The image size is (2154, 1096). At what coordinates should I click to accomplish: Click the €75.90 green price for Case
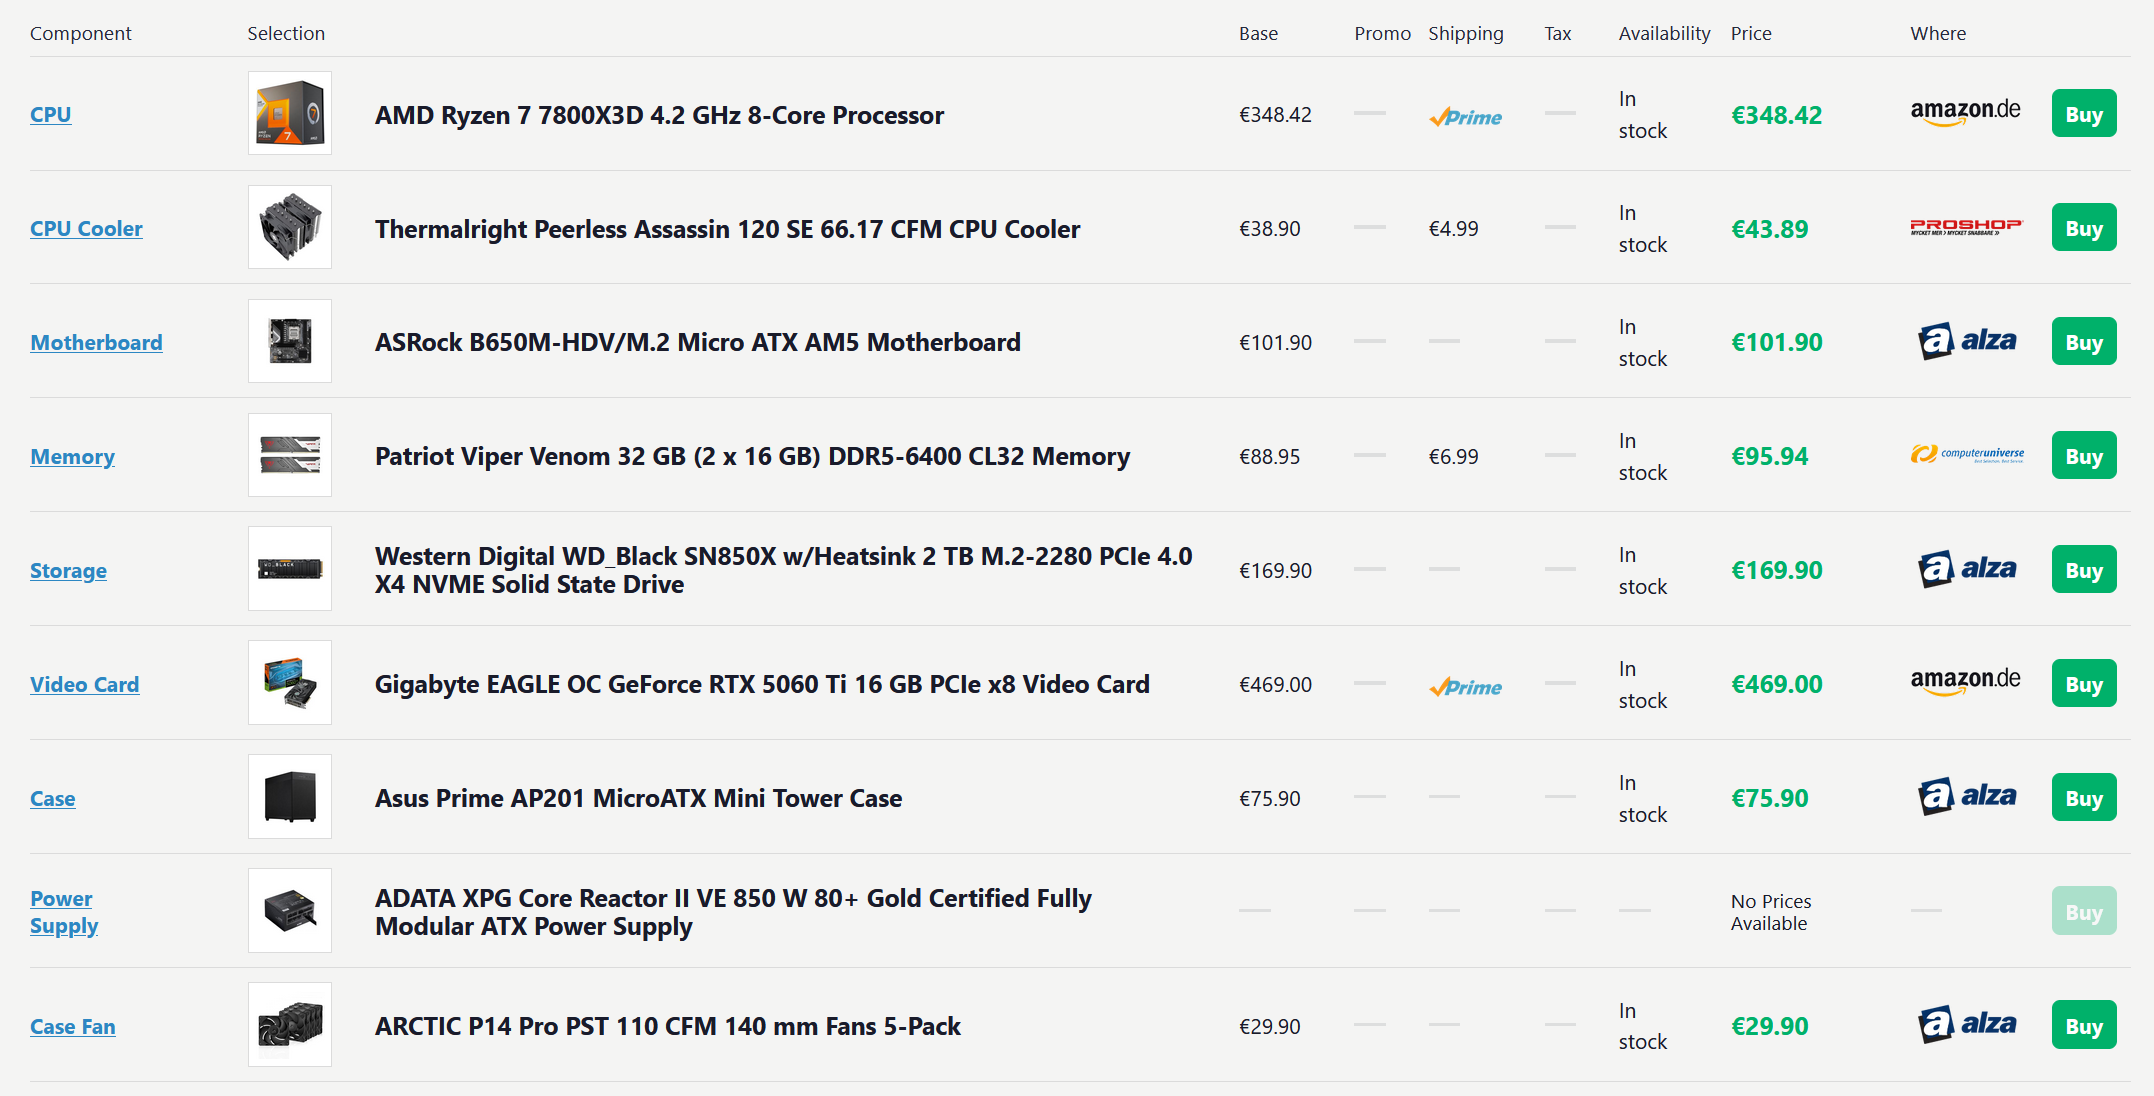point(1769,799)
